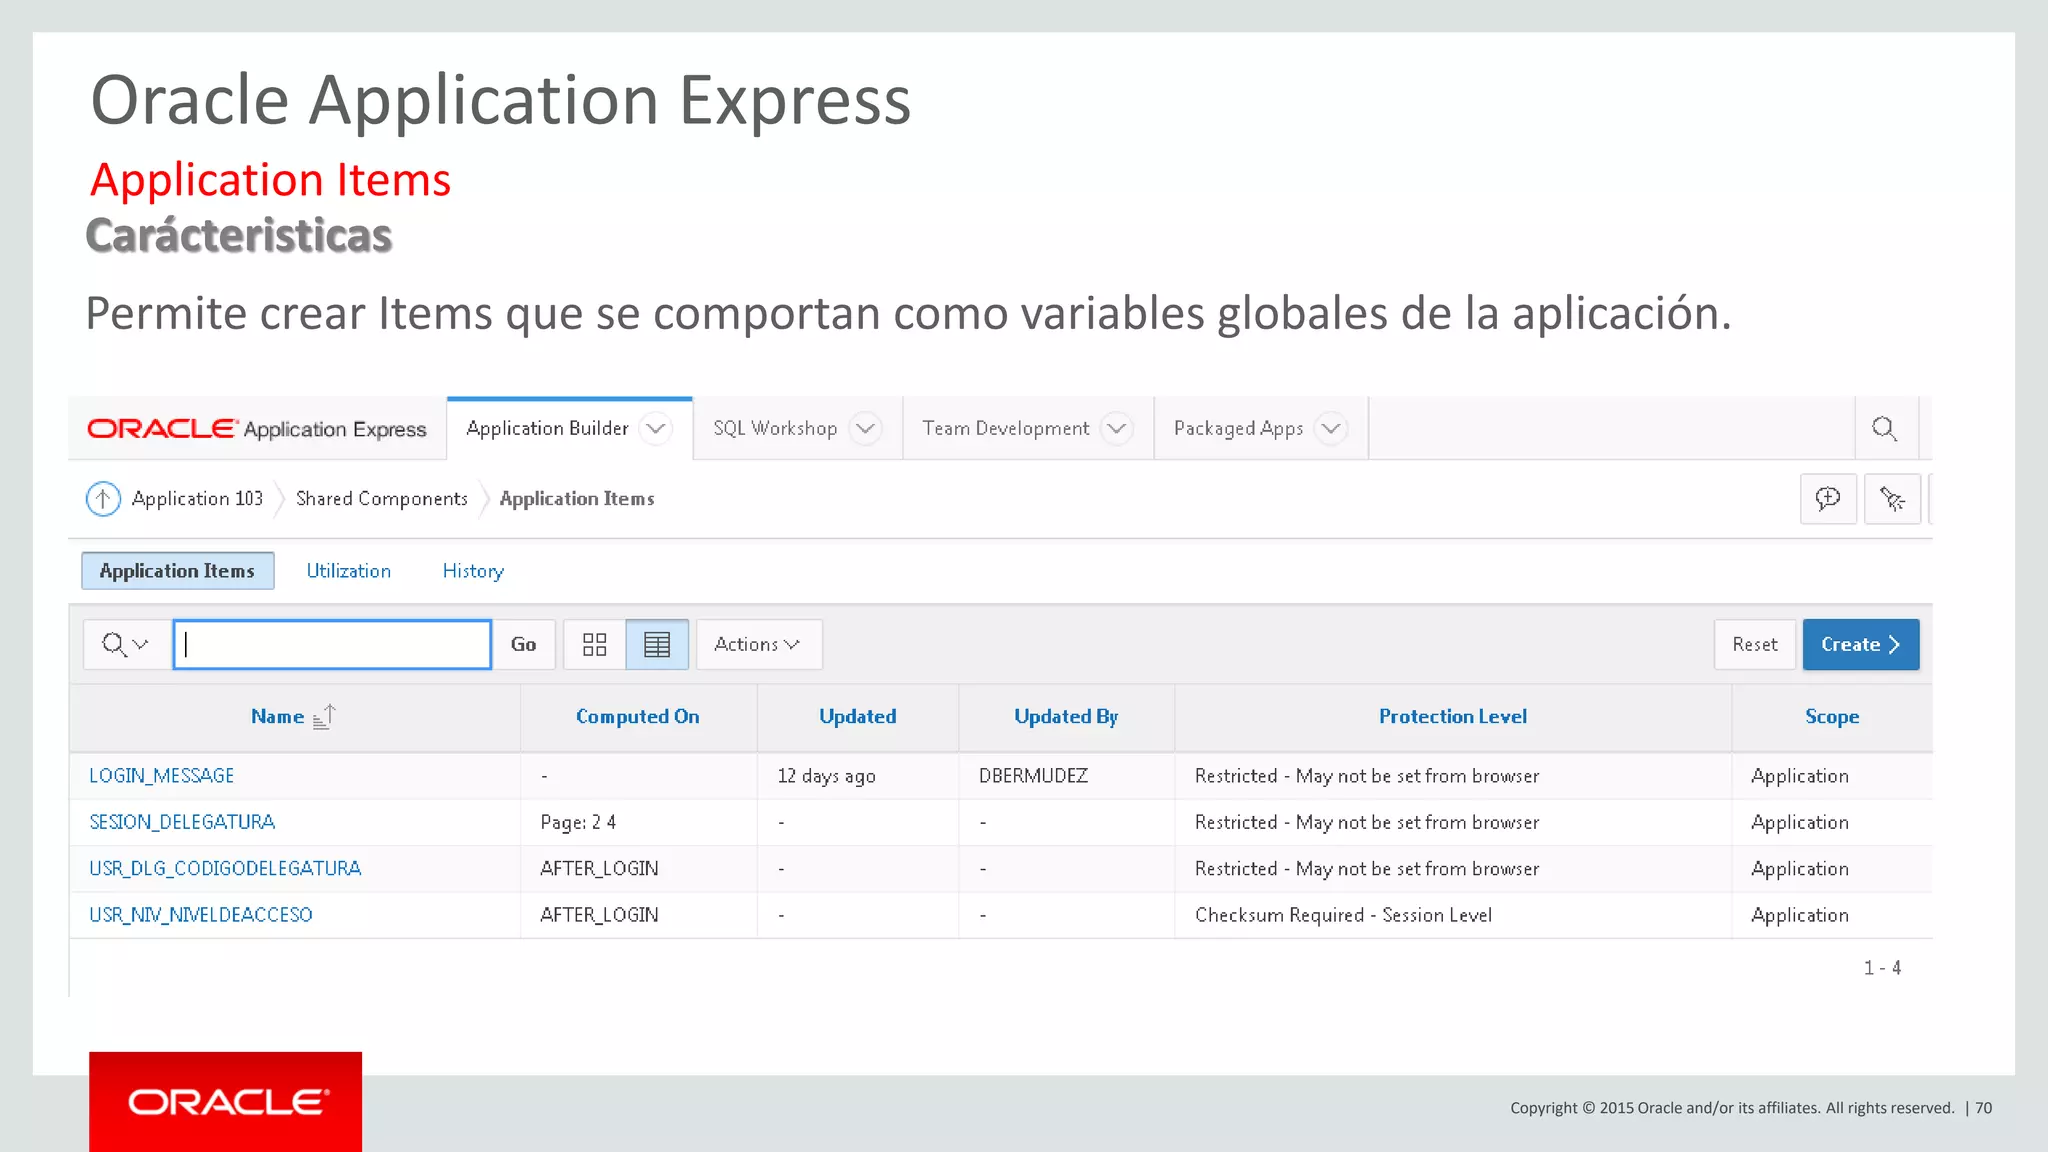Viewport: 2048px width, 1152px height.
Task: Click the red Oracle logo in footer
Action: [x=226, y=1102]
